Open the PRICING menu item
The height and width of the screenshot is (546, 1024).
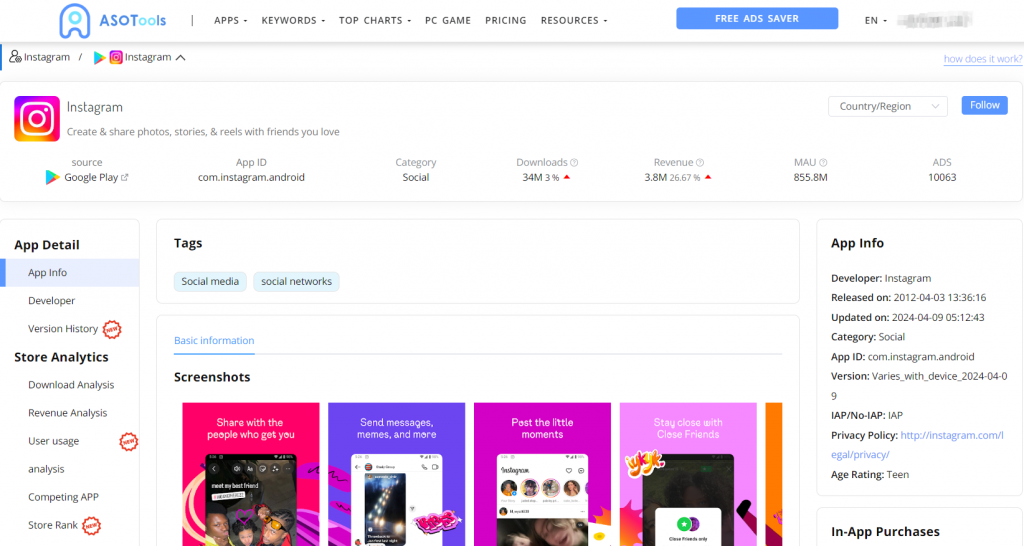[505, 20]
